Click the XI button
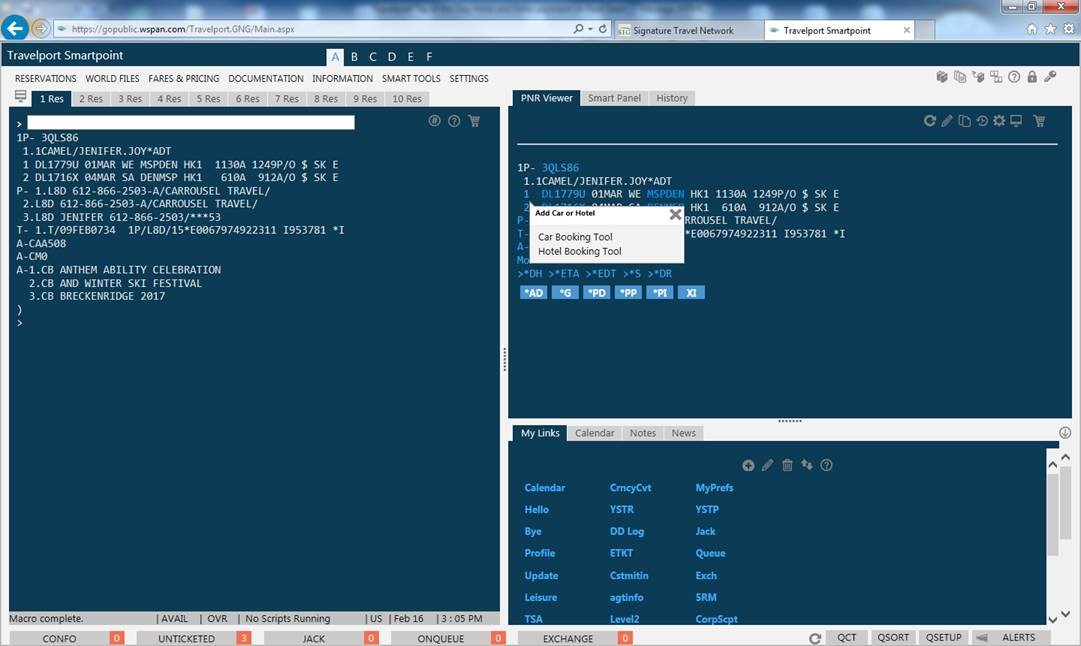 click(691, 293)
